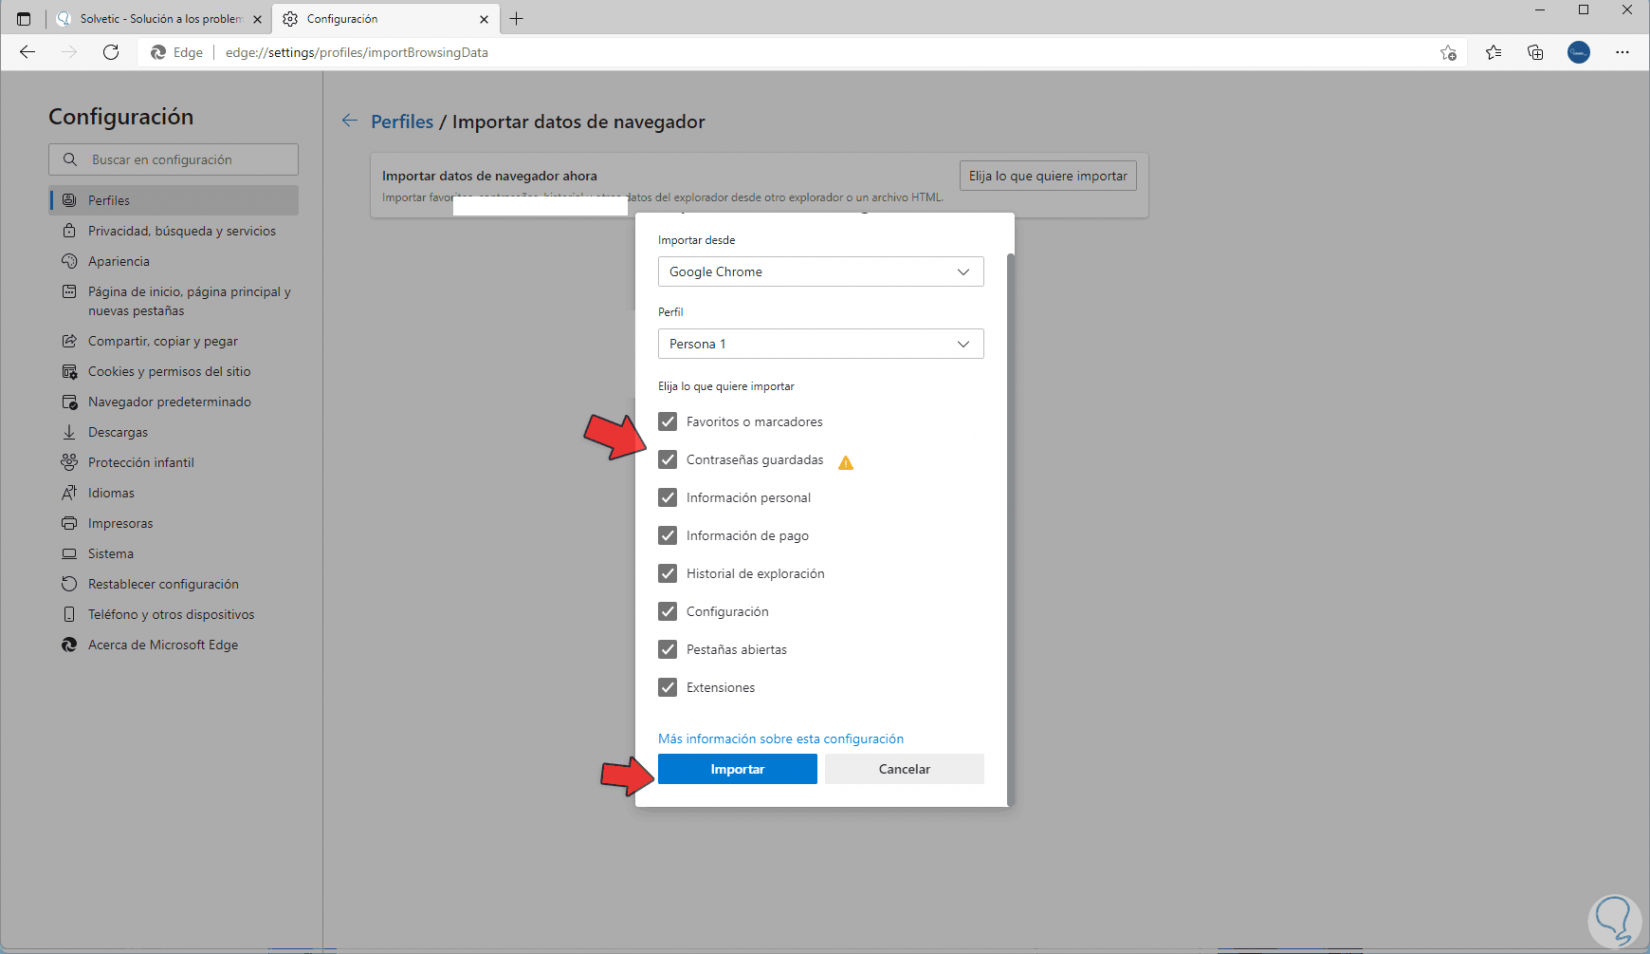Image resolution: width=1650 pixels, height=954 pixels.
Task: Open the Settings and more menu
Action: click(x=1622, y=53)
